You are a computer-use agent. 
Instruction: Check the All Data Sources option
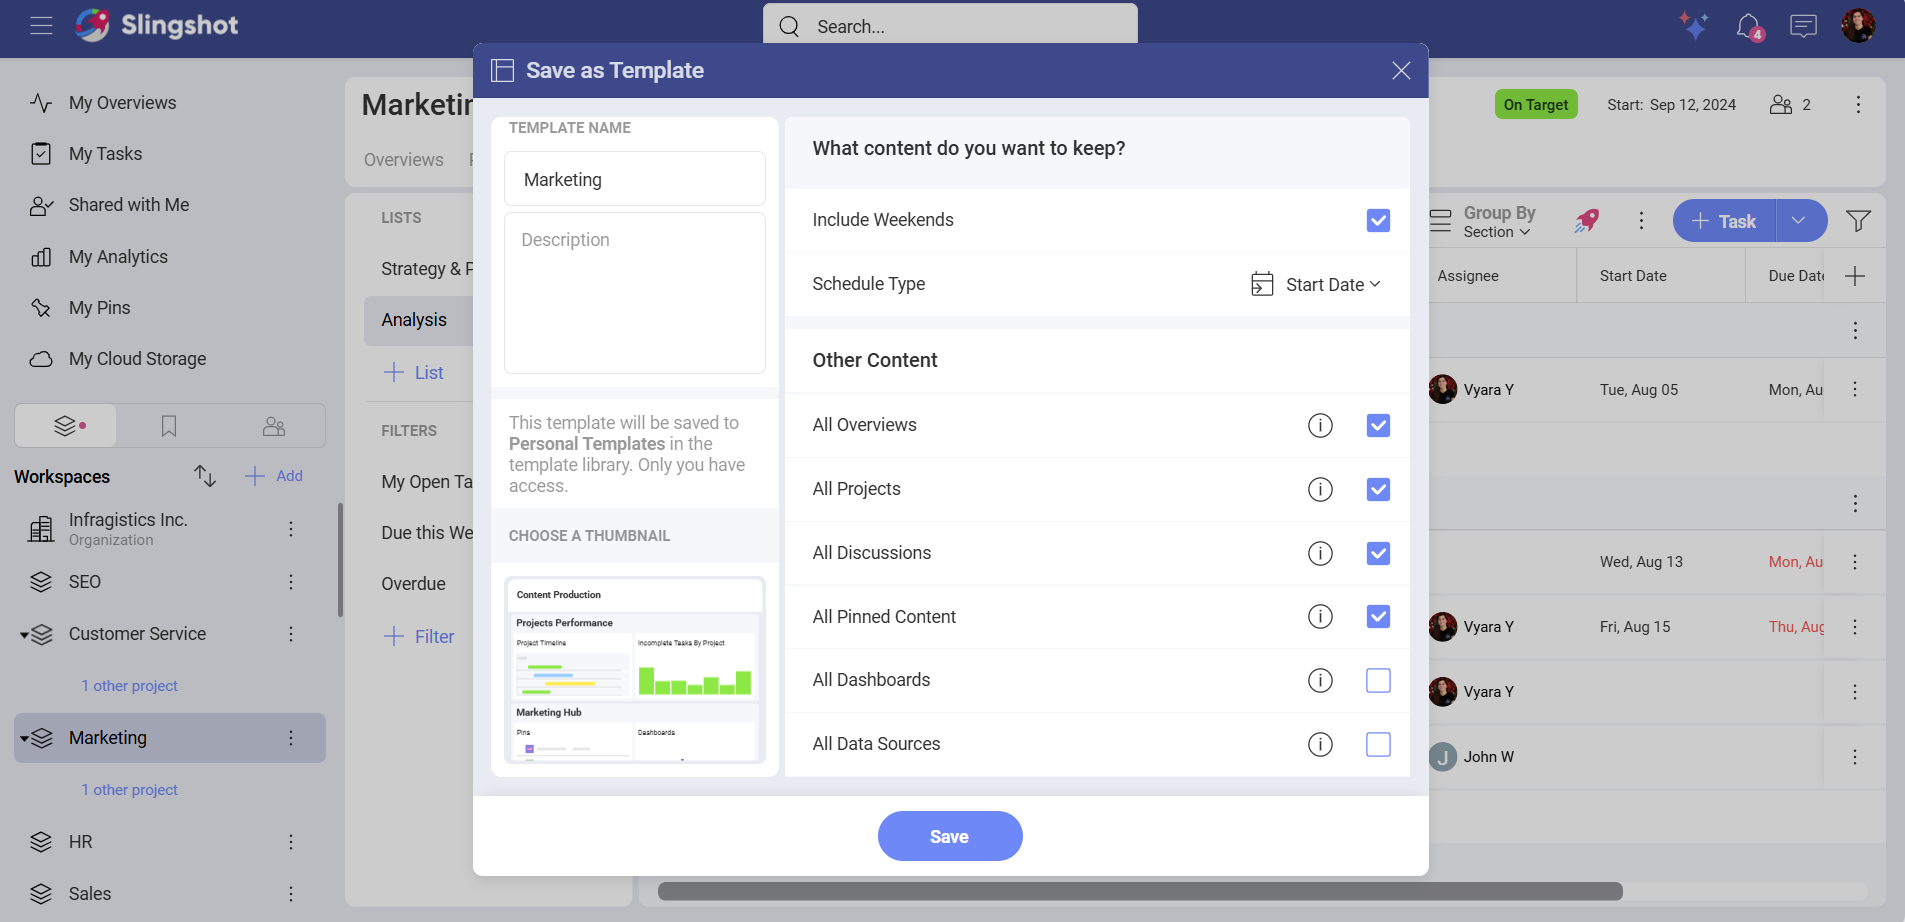pyautogui.click(x=1378, y=744)
